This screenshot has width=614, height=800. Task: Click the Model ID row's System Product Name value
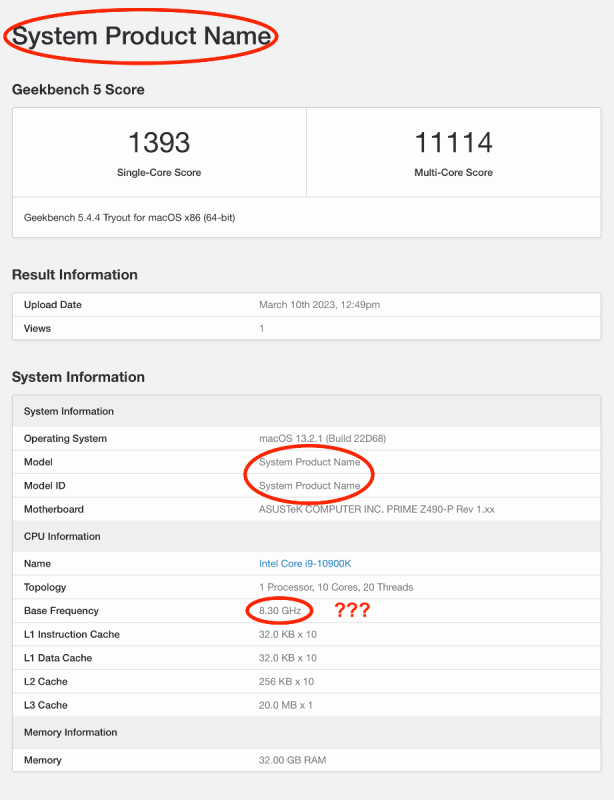309,485
